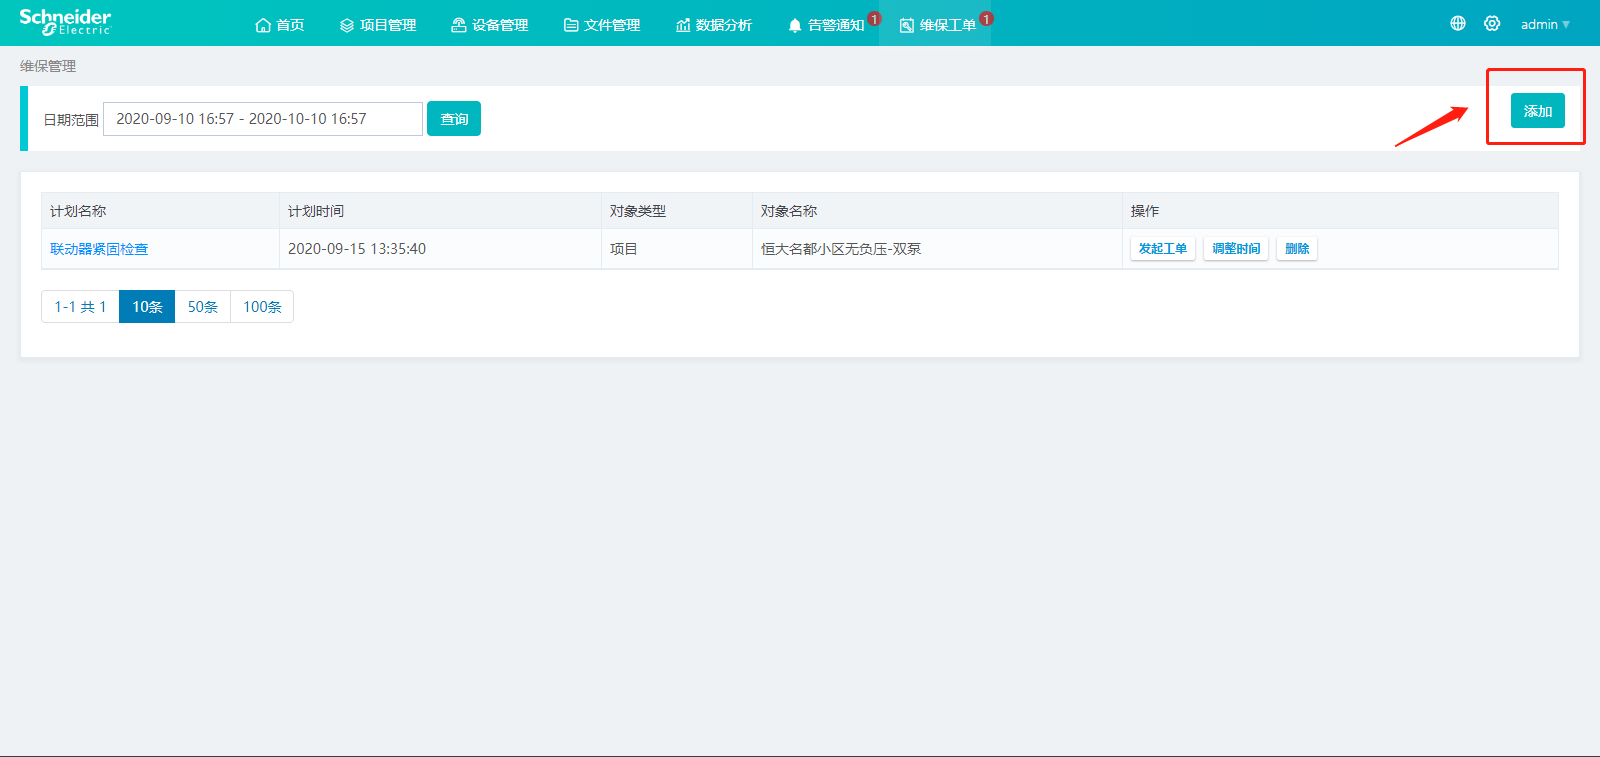Viewport: 1600px width, 757px height.
Task: Click the 删除 button
Action: (1297, 249)
